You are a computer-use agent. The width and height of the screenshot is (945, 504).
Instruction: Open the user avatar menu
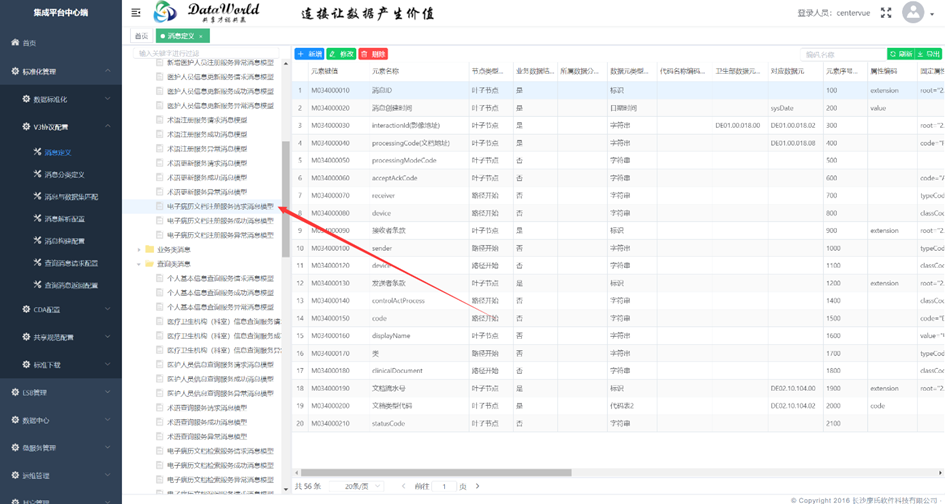coord(913,12)
